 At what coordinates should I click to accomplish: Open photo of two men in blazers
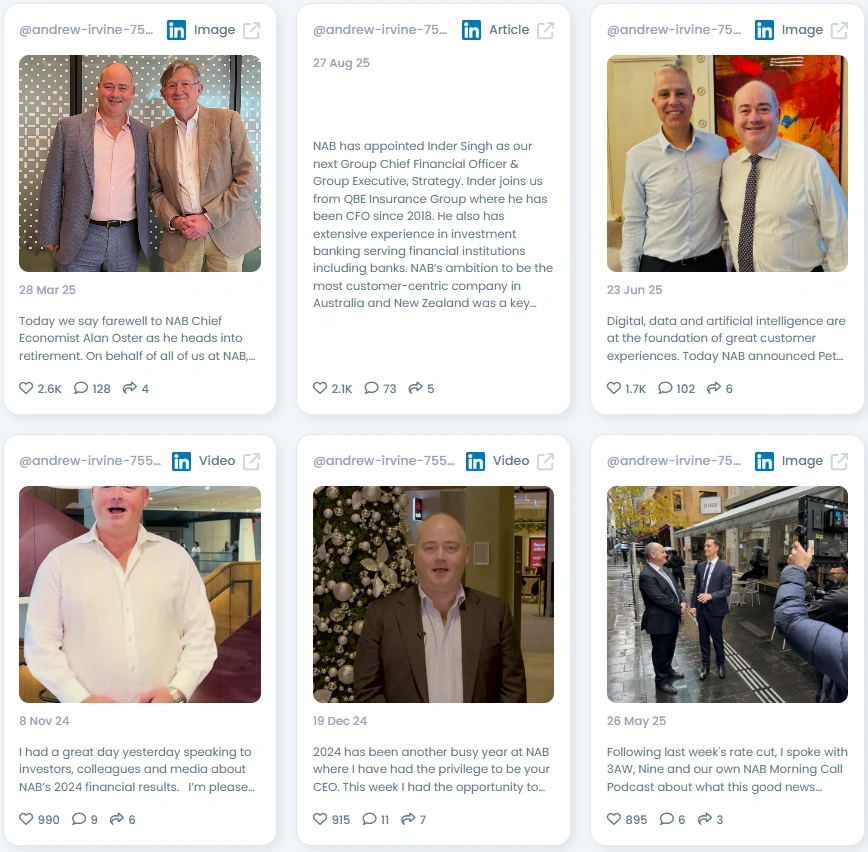click(140, 163)
